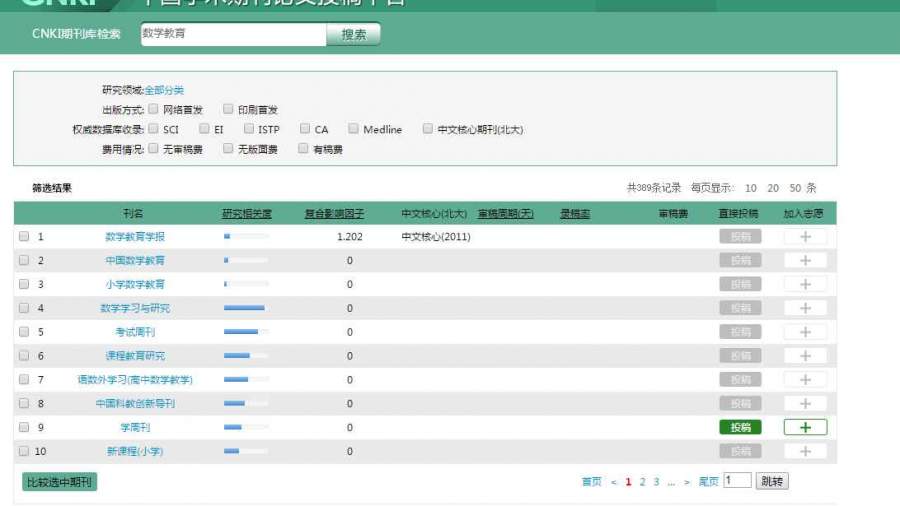The height and width of the screenshot is (506, 900).
Task: Sort by 复合影响因子 column header
Action: [334, 214]
